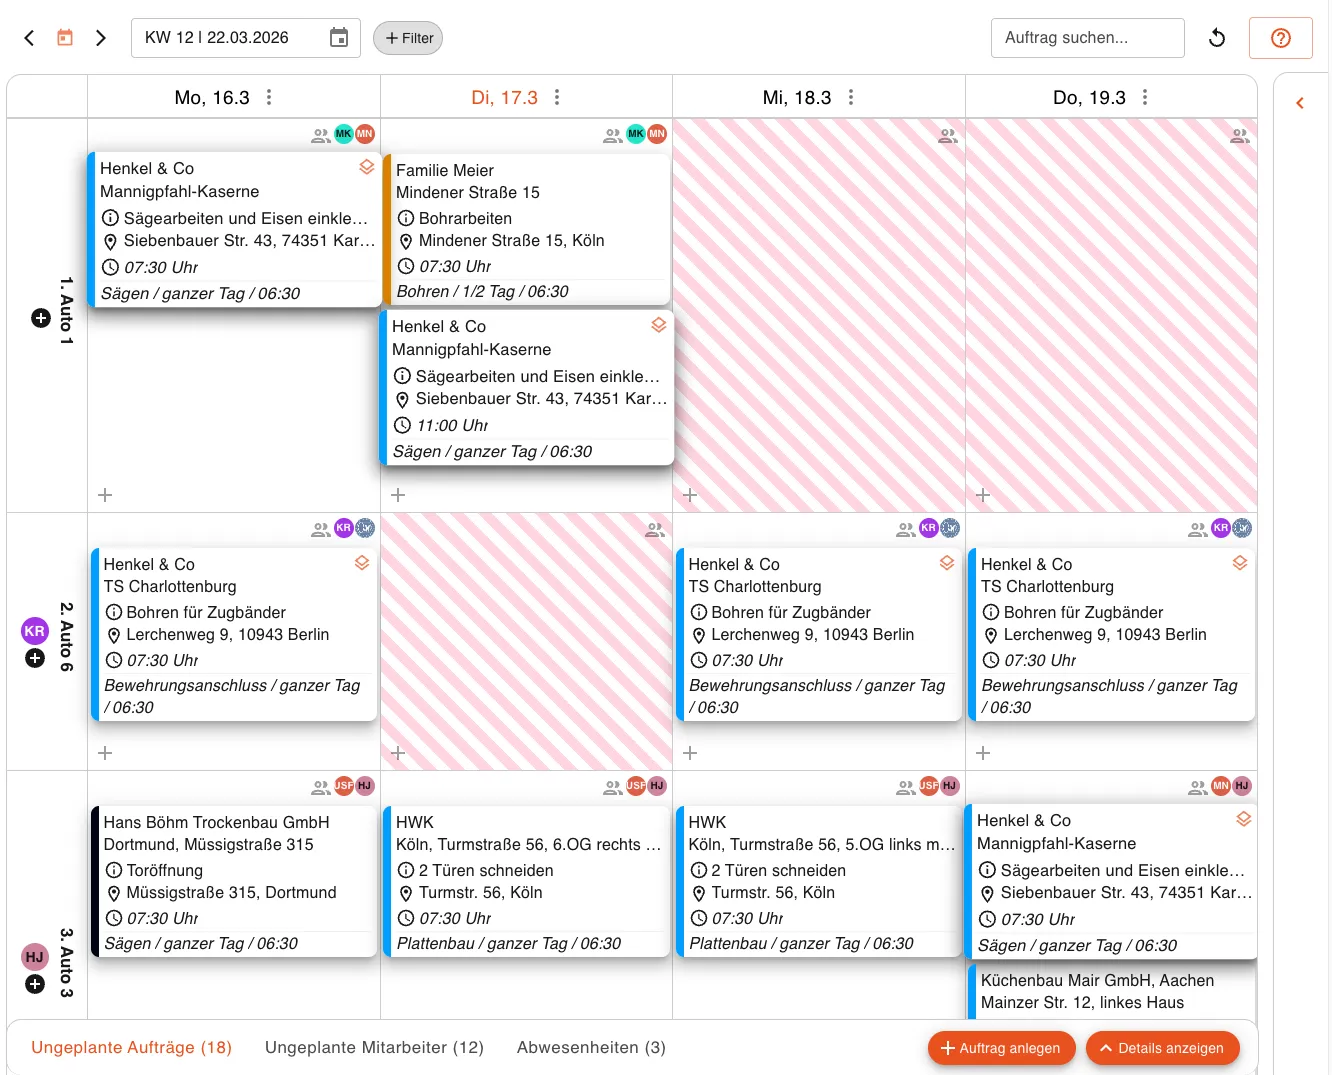Open options menu for Di, 17.3
The width and height of the screenshot is (1332, 1075).
click(557, 97)
